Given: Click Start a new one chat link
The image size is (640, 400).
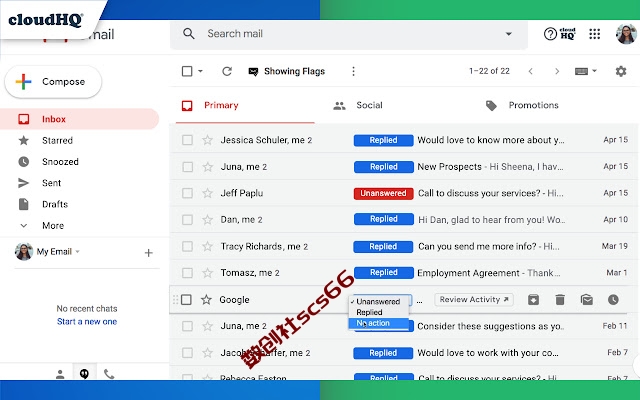Looking at the screenshot, I should tap(87, 322).
